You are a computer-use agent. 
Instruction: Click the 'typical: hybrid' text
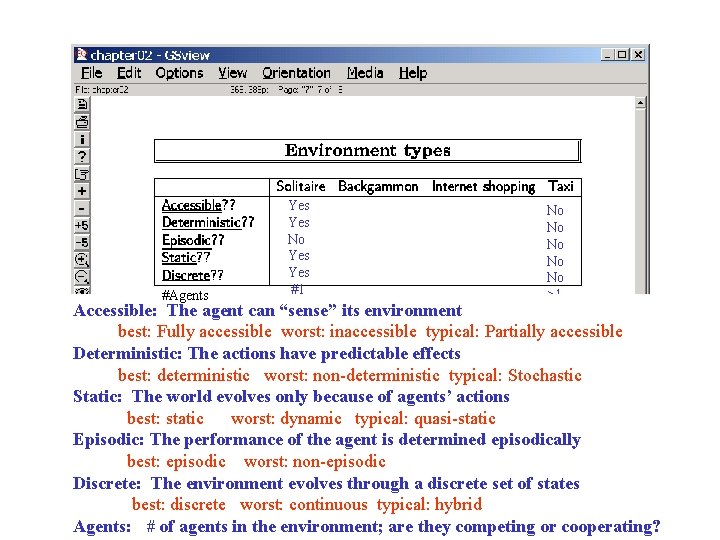(x=429, y=505)
